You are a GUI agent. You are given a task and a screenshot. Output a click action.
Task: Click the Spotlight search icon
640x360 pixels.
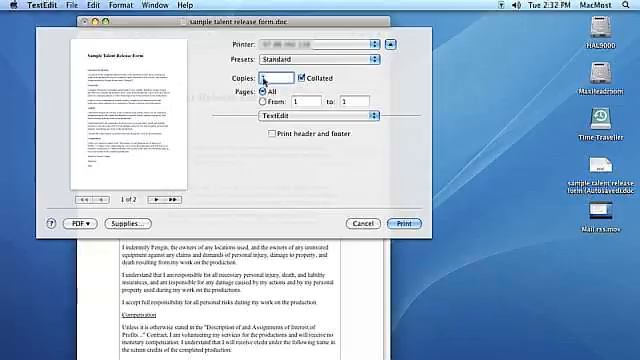[626, 5]
